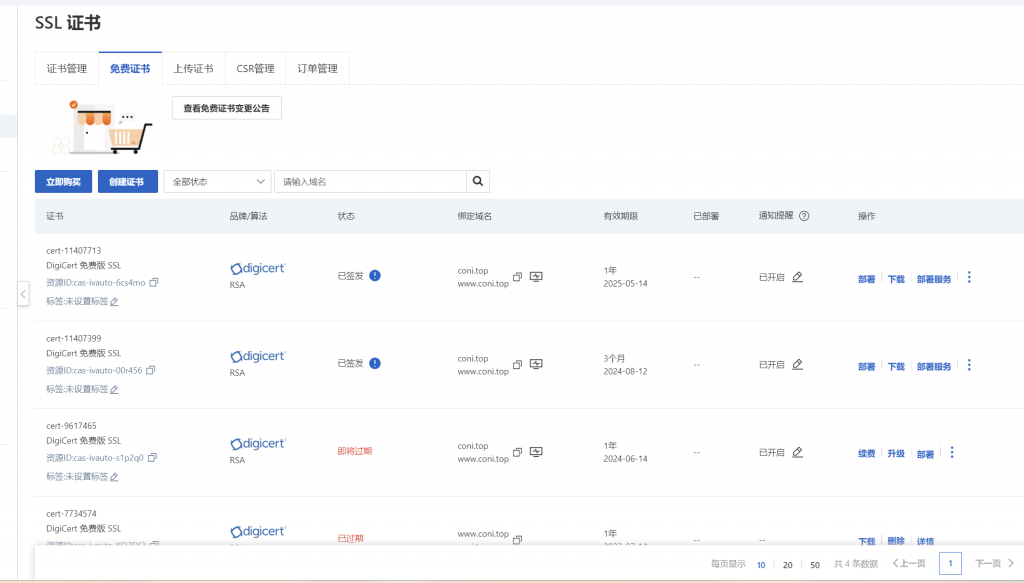Click the 查看免费证书变更公告 button
This screenshot has height=583, width=1024.
(x=227, y=108)
